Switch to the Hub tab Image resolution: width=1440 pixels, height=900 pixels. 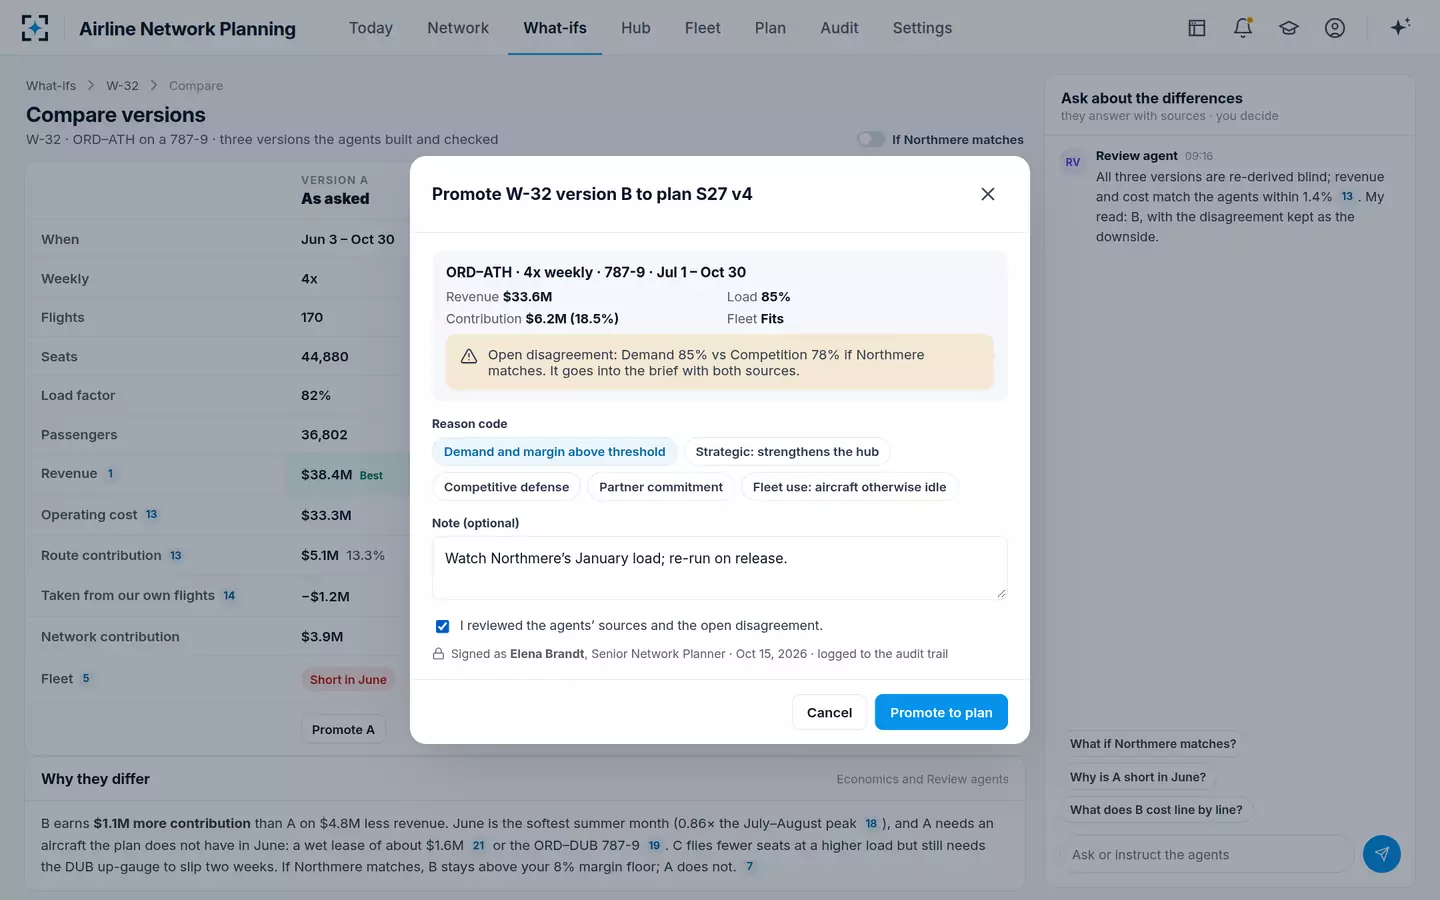pos(636,28)
